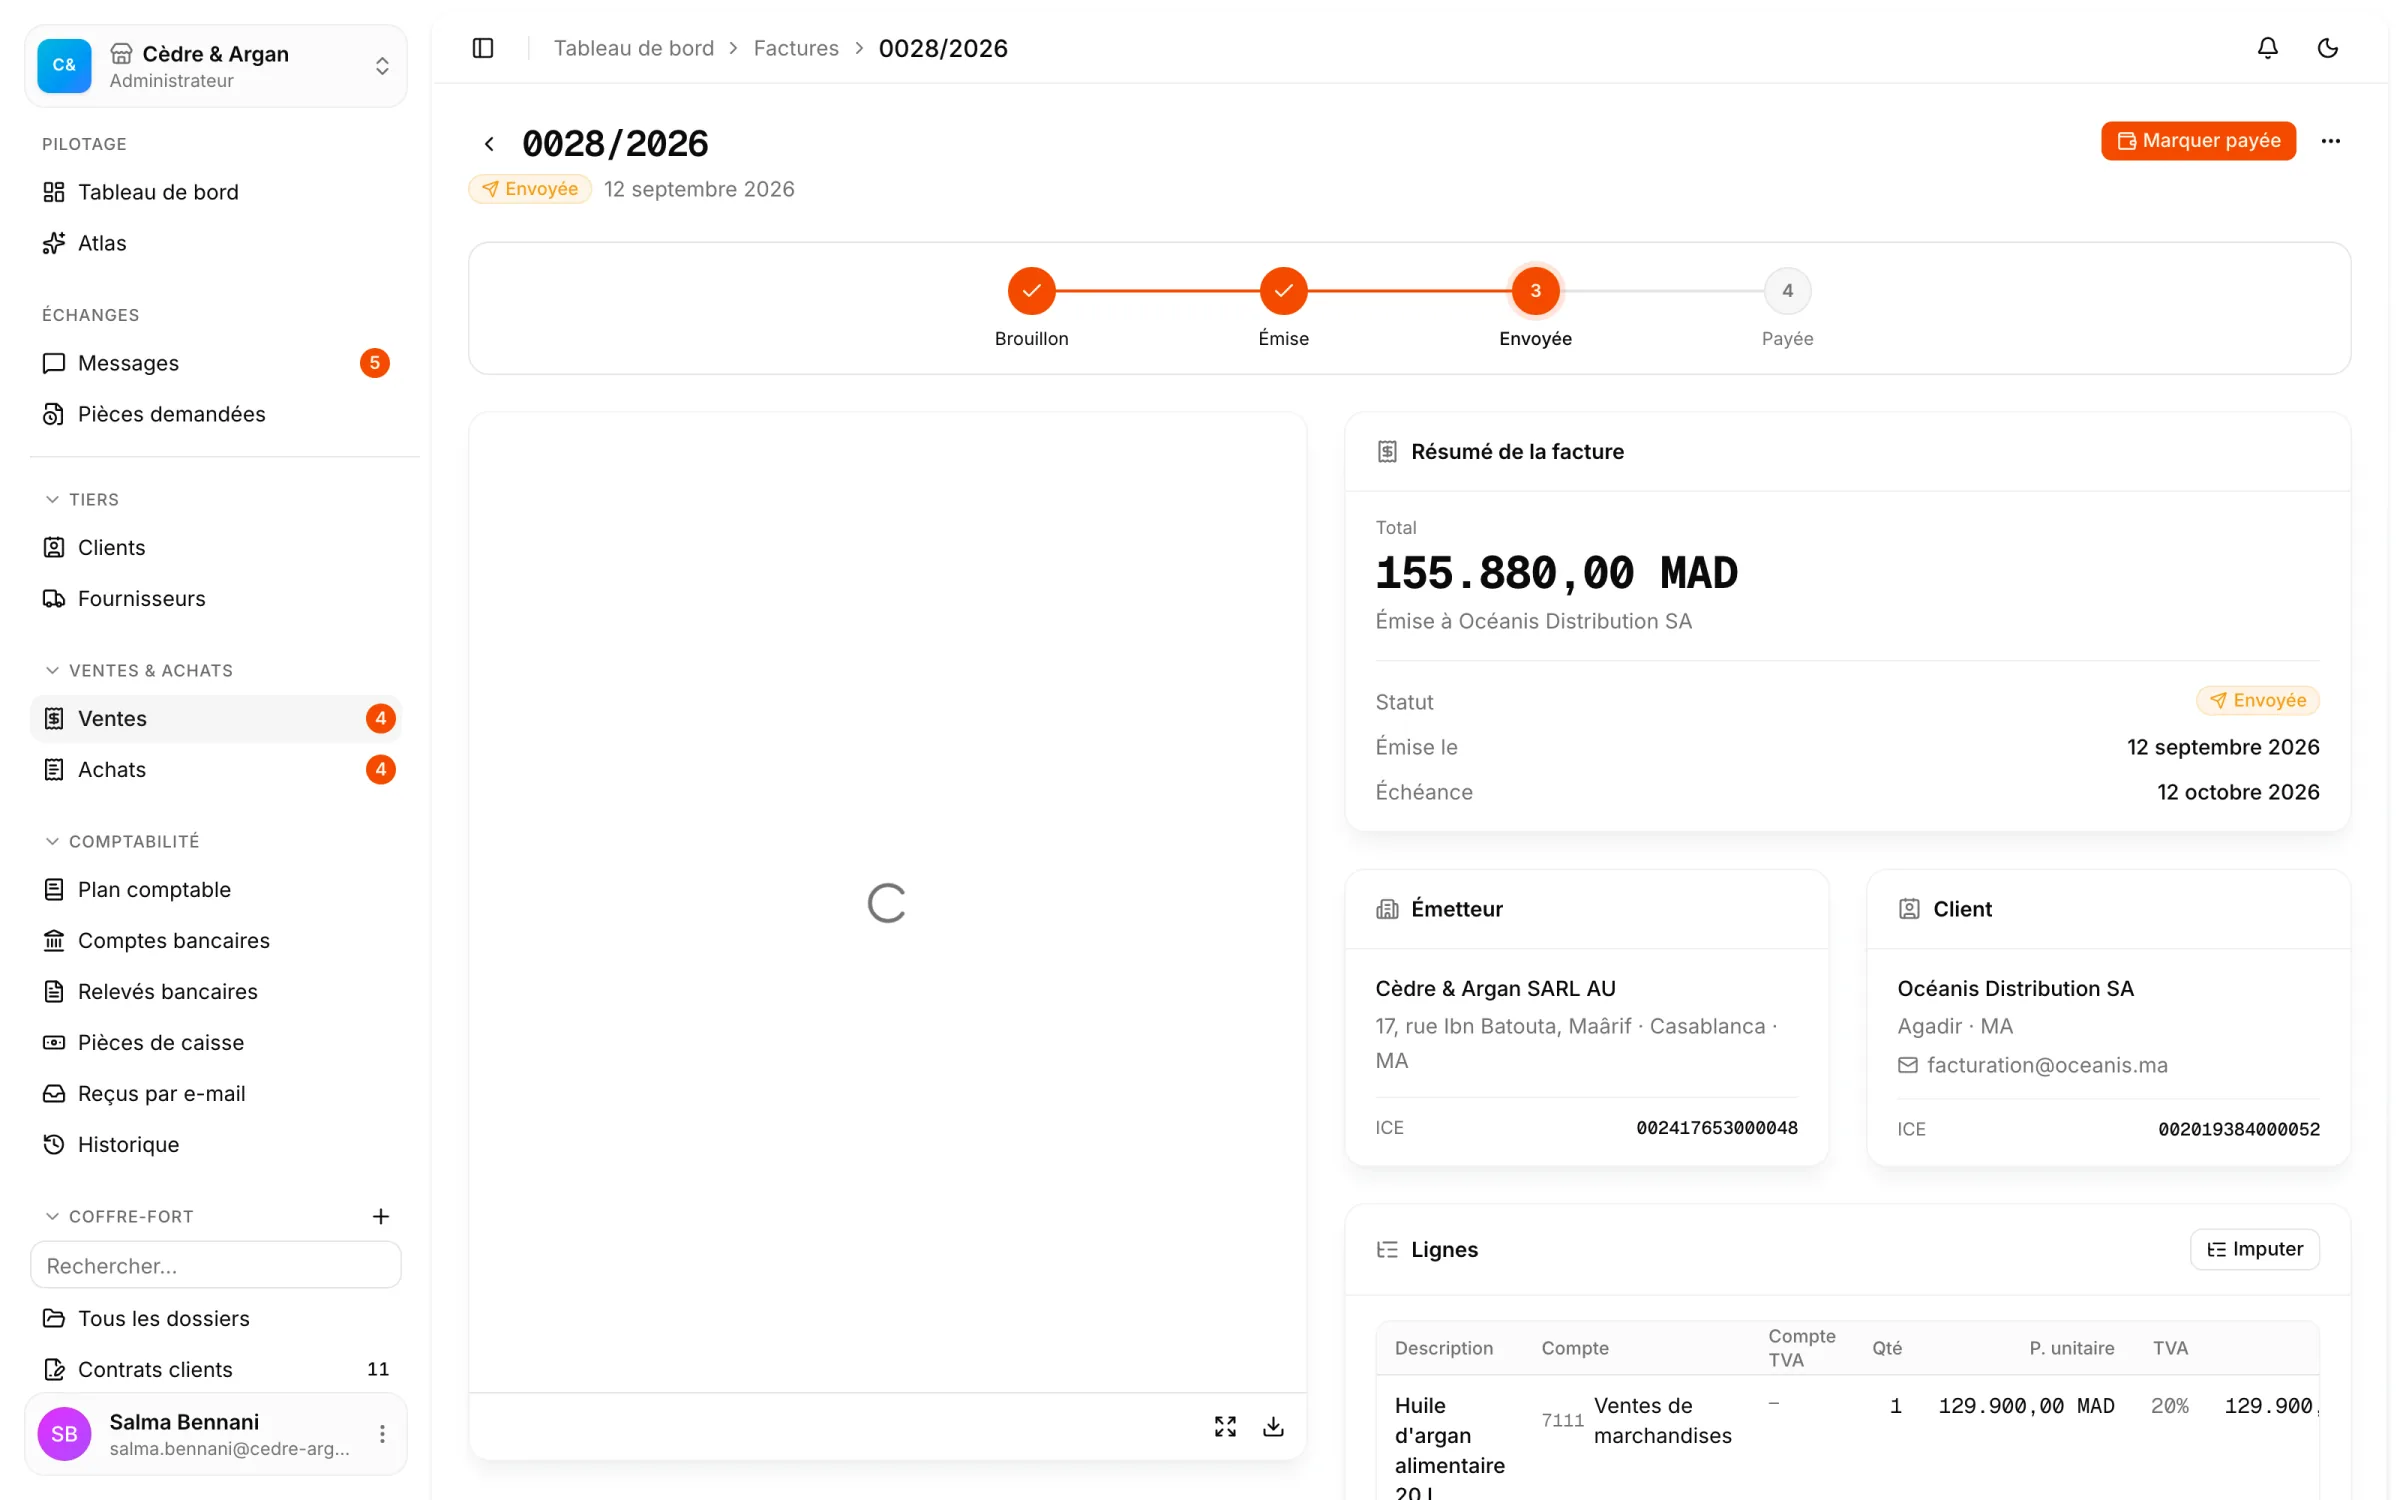Select the Brouillon completed step marker
Image resolution: width=2400 pixels, height=1500 pixels.
pyautogui.click(x=1031, y=291)
